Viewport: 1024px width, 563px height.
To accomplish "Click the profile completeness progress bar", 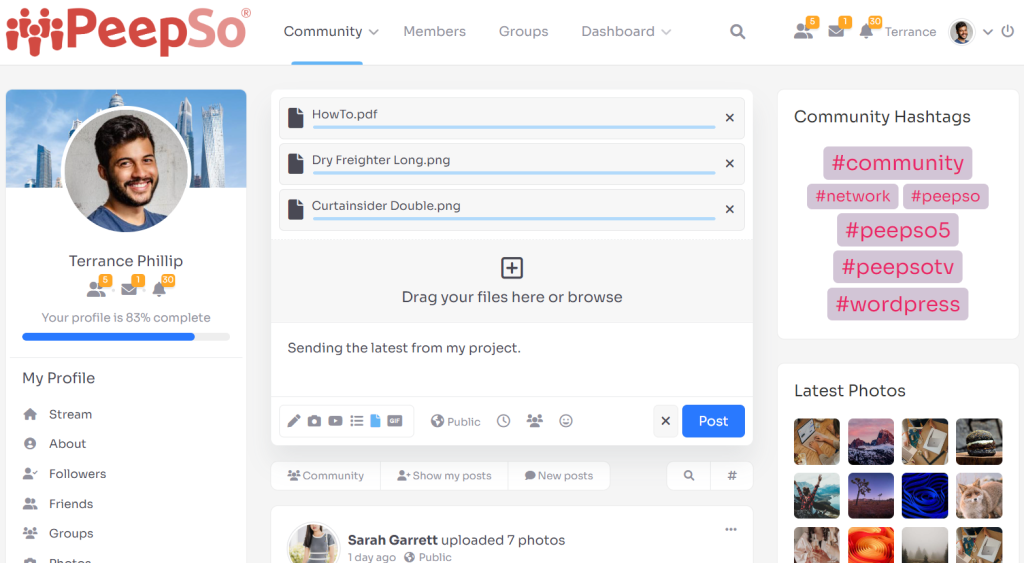I will pyautogui.click(x=126, y=337).
